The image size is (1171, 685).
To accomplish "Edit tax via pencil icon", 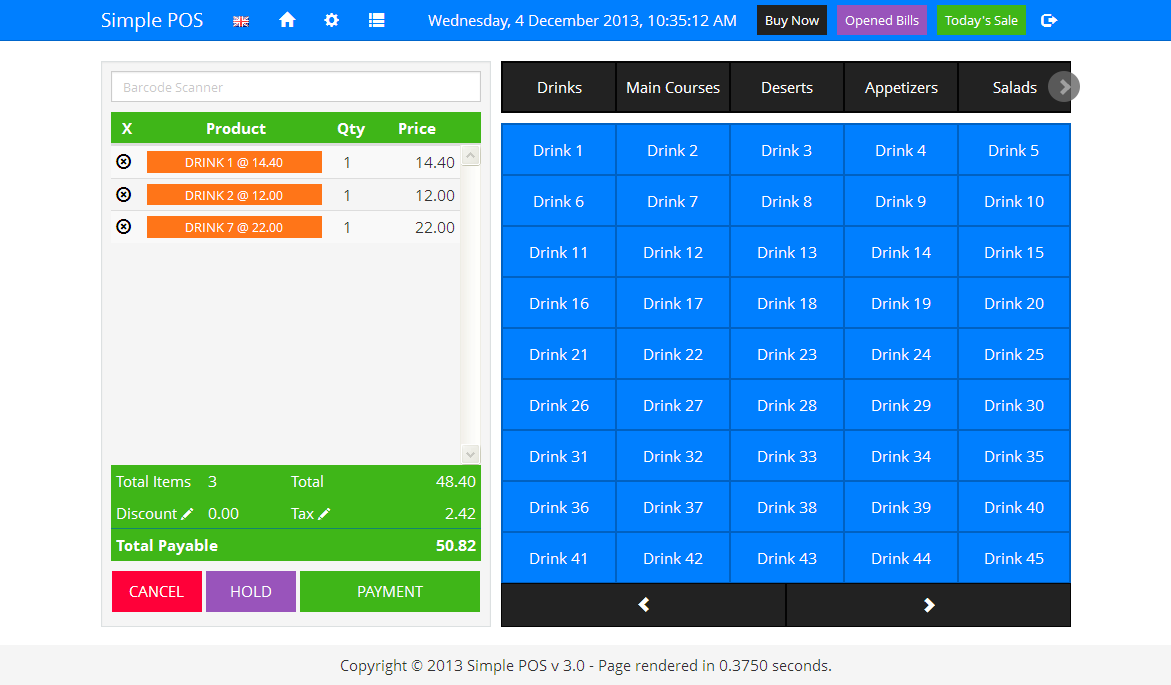I will click(324, 513).
